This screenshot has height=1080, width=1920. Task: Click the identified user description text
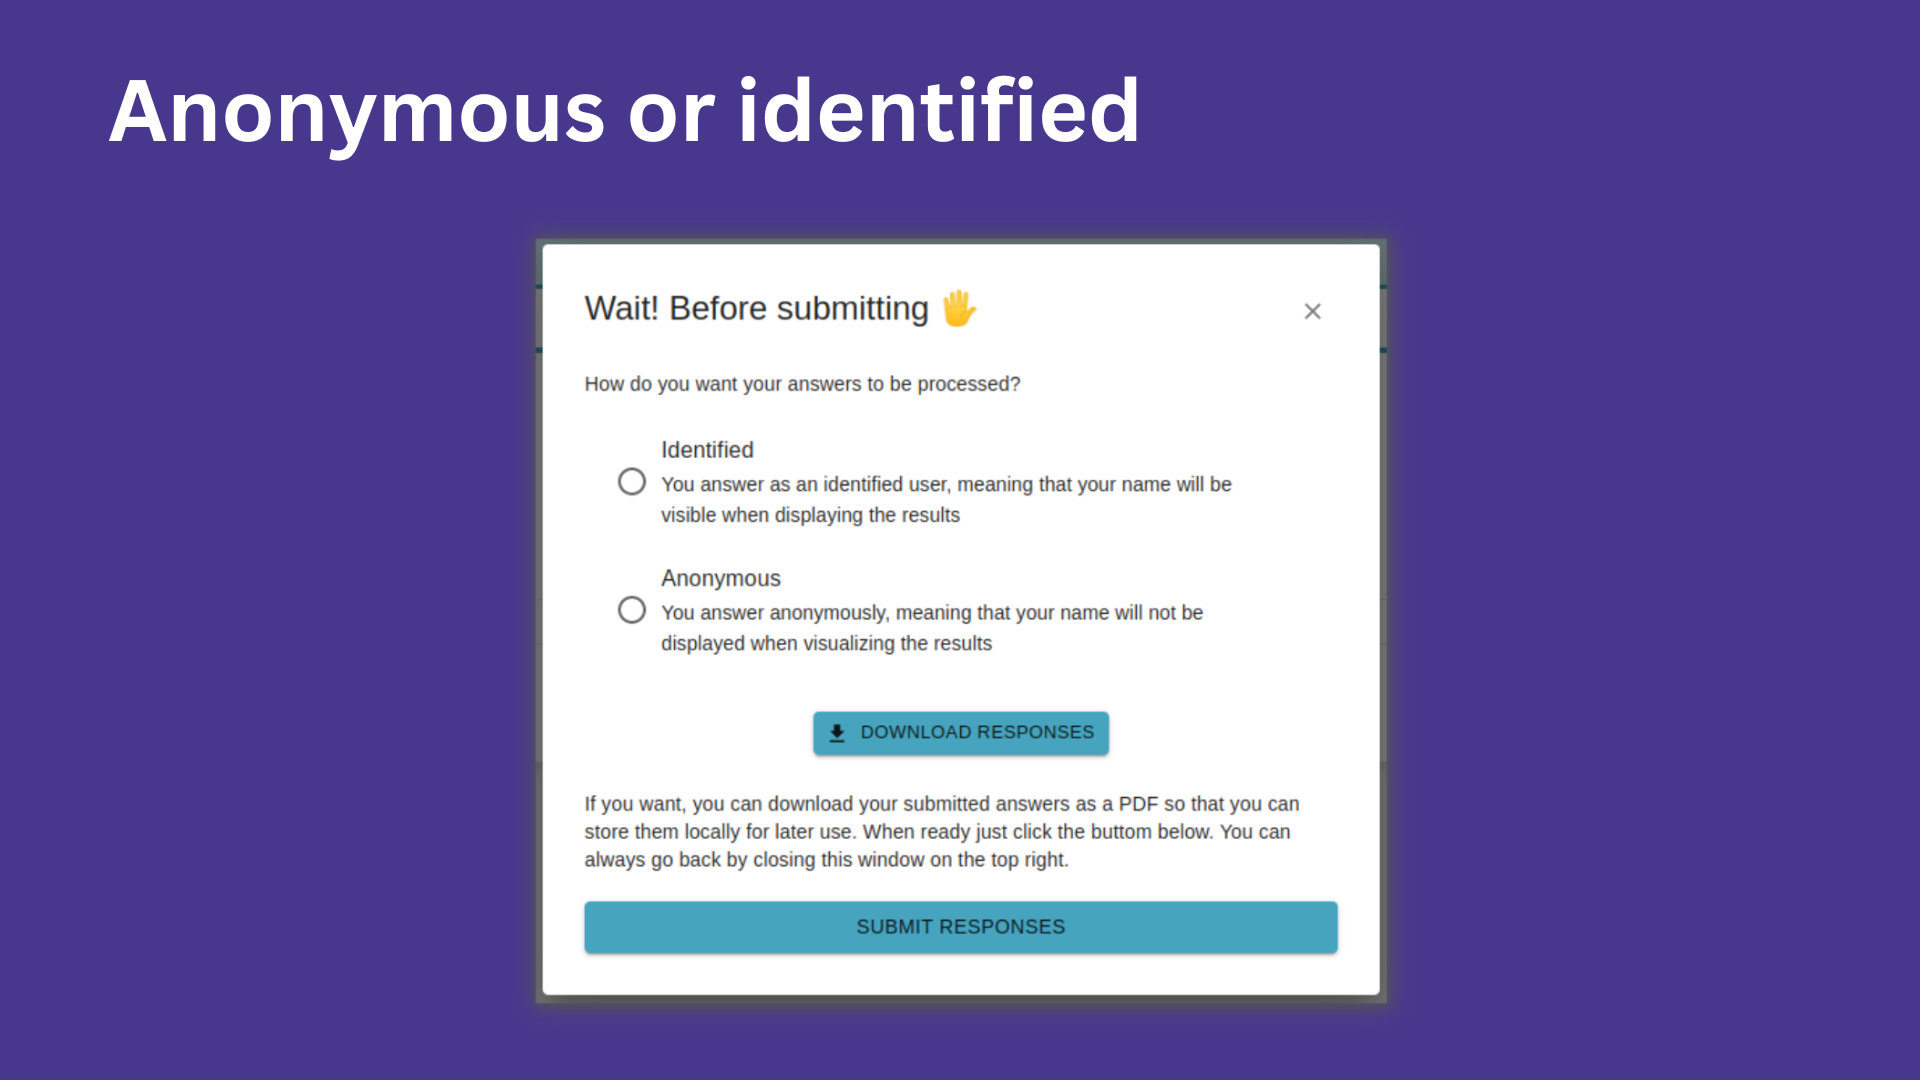(945, 485)
